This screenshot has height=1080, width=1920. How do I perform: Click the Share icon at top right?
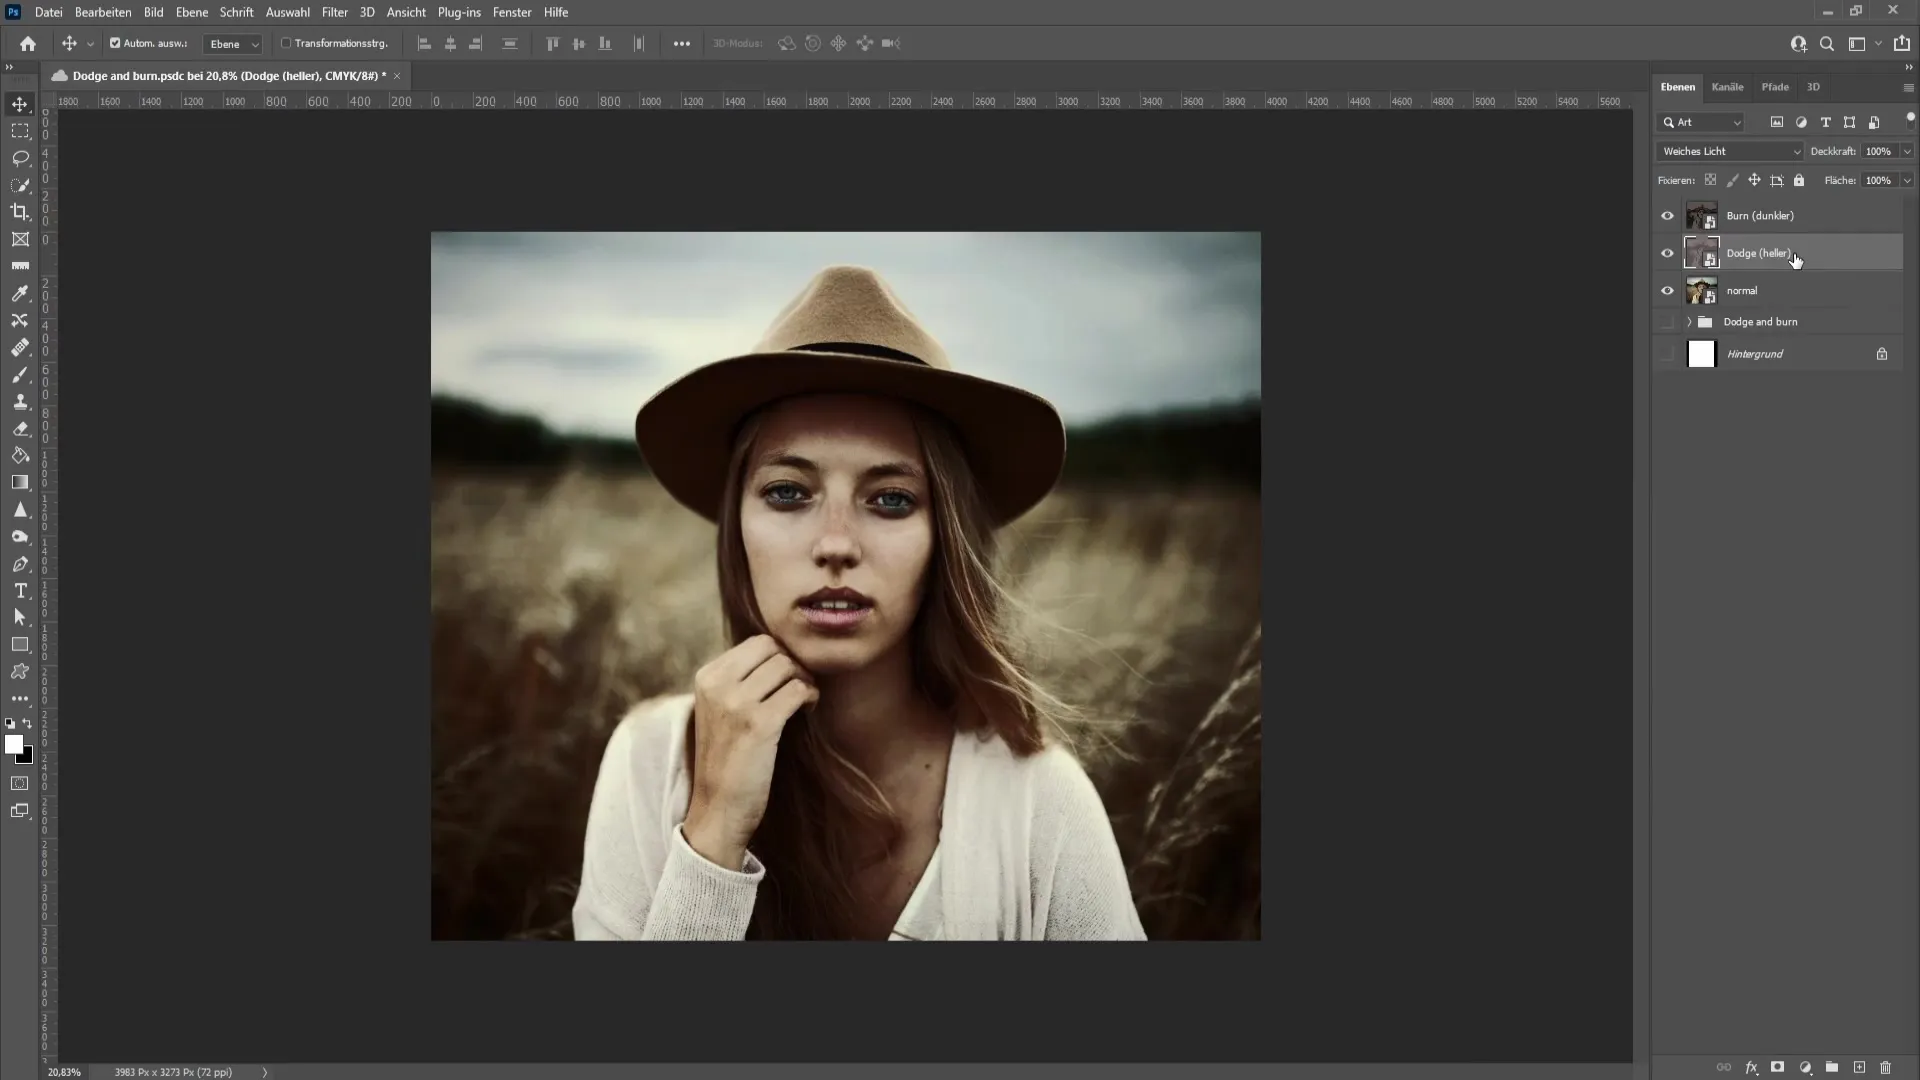[1901, 44]
